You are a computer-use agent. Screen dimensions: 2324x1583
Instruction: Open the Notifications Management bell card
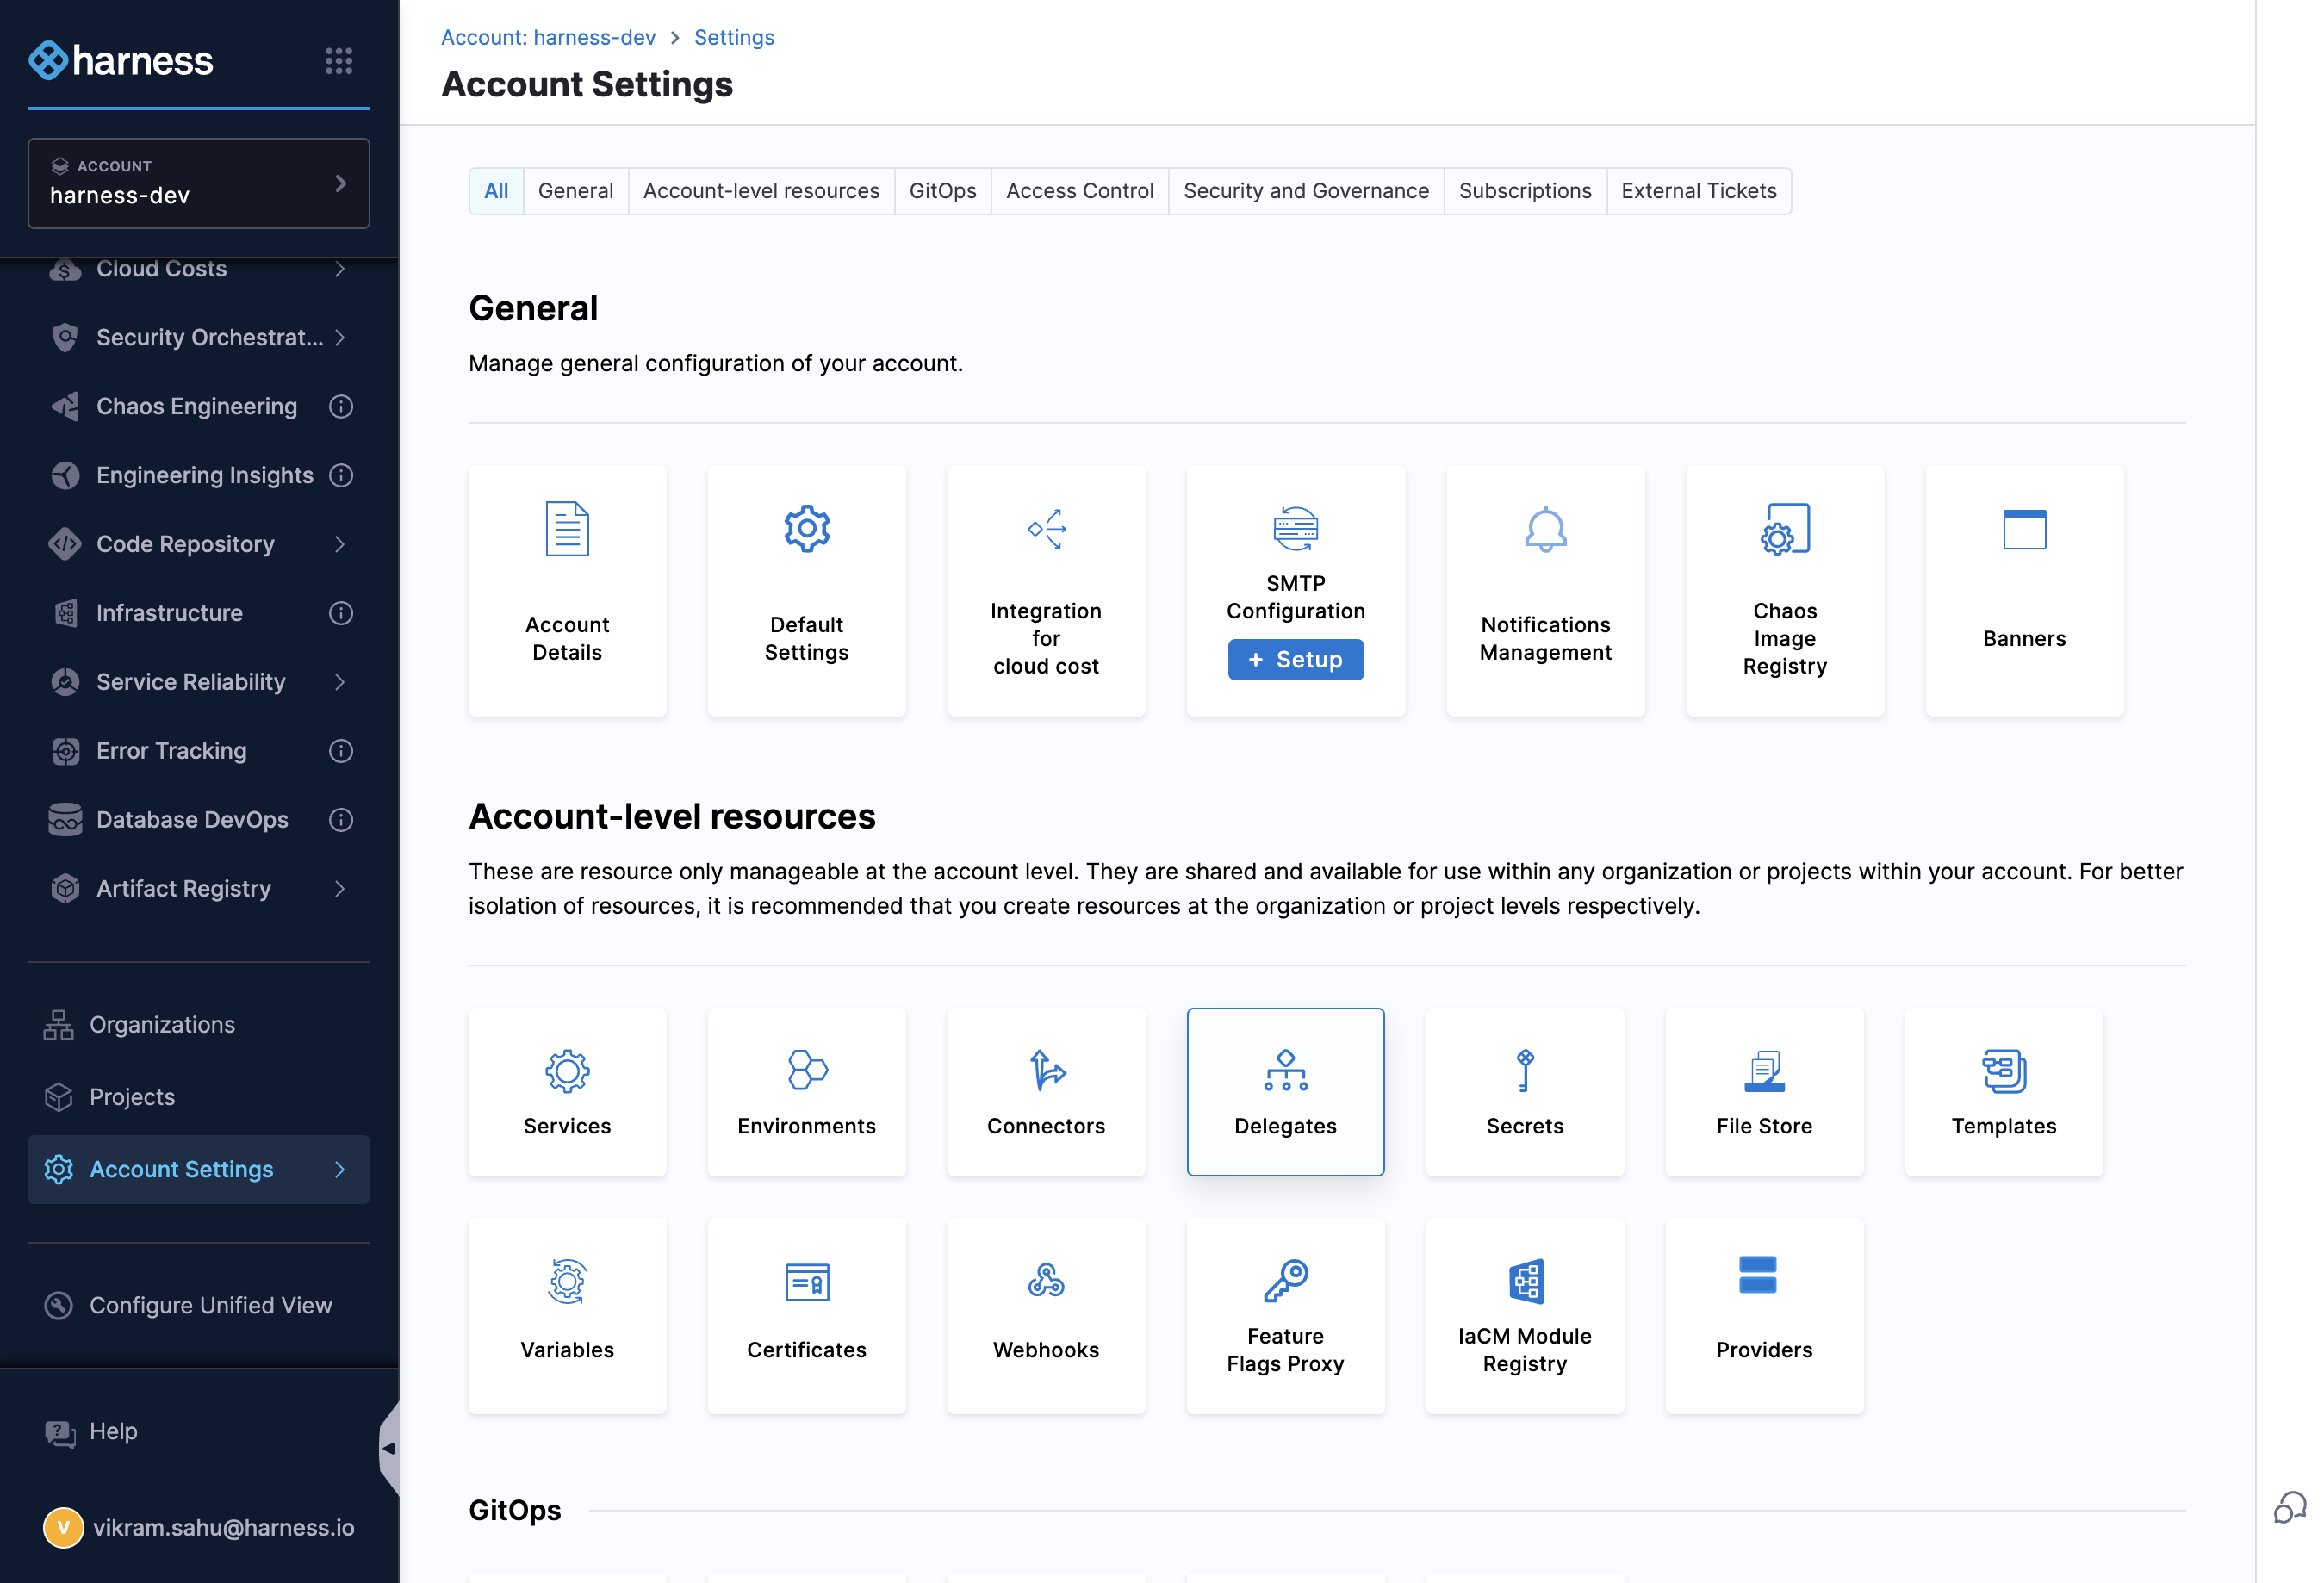click(1545, 591)
